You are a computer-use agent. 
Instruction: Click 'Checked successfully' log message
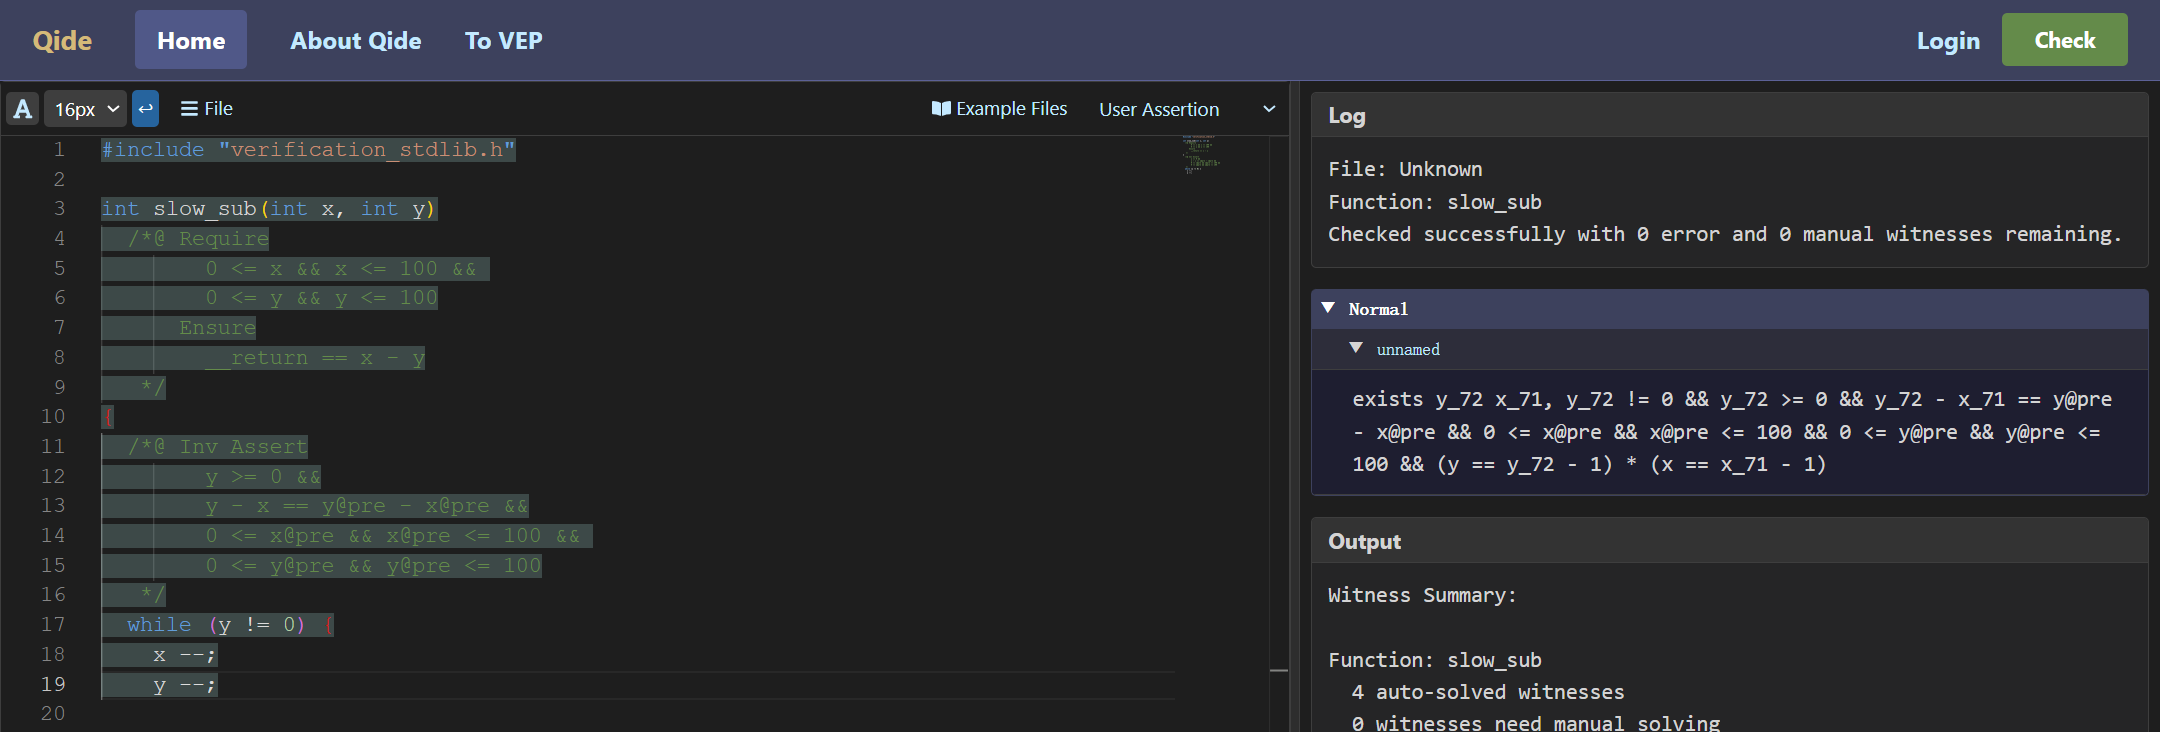(x=1724, y=234)
